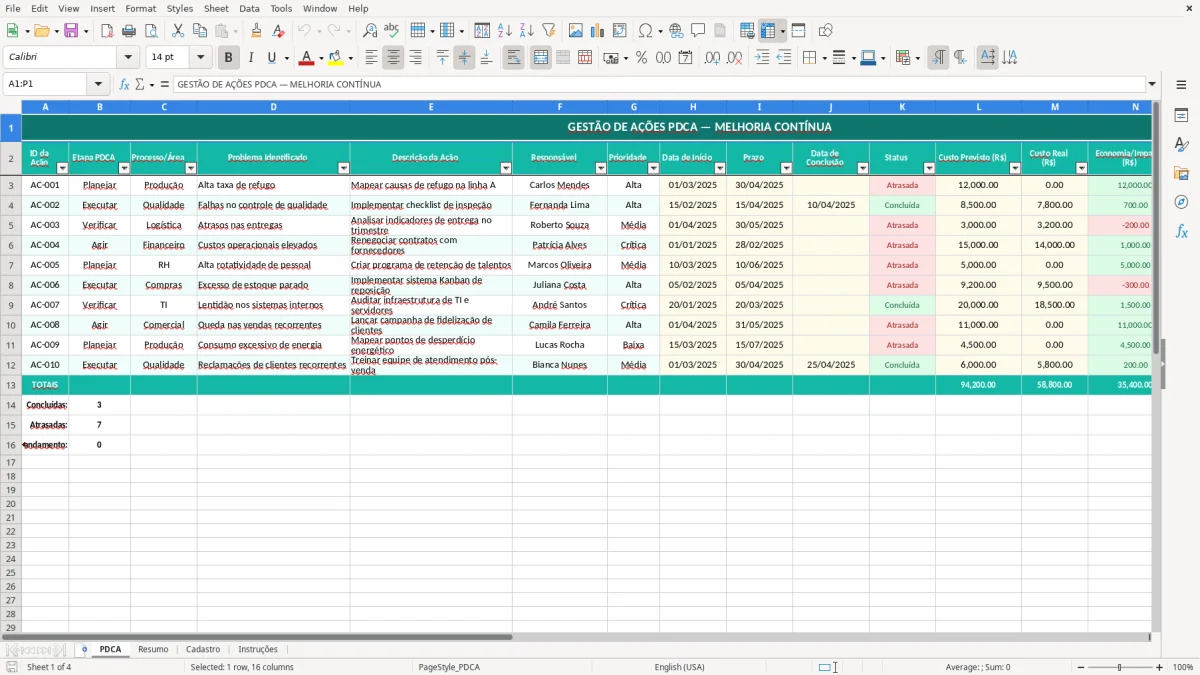Click the Copy icon
This screenshot has width=1200, height=675.
click(x=200, y=31)
